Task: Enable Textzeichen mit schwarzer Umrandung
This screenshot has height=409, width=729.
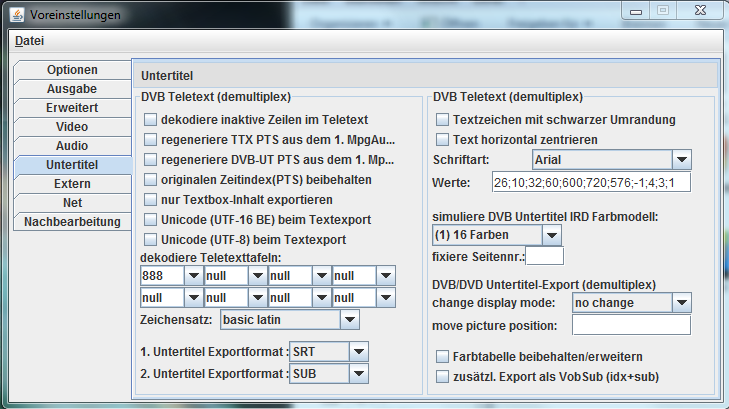Action: coord(443,120)
